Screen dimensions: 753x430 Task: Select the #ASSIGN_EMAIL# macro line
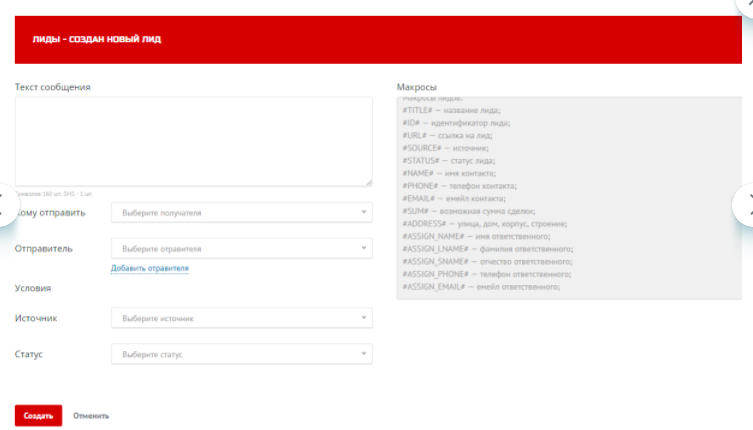tap(481, 287)
